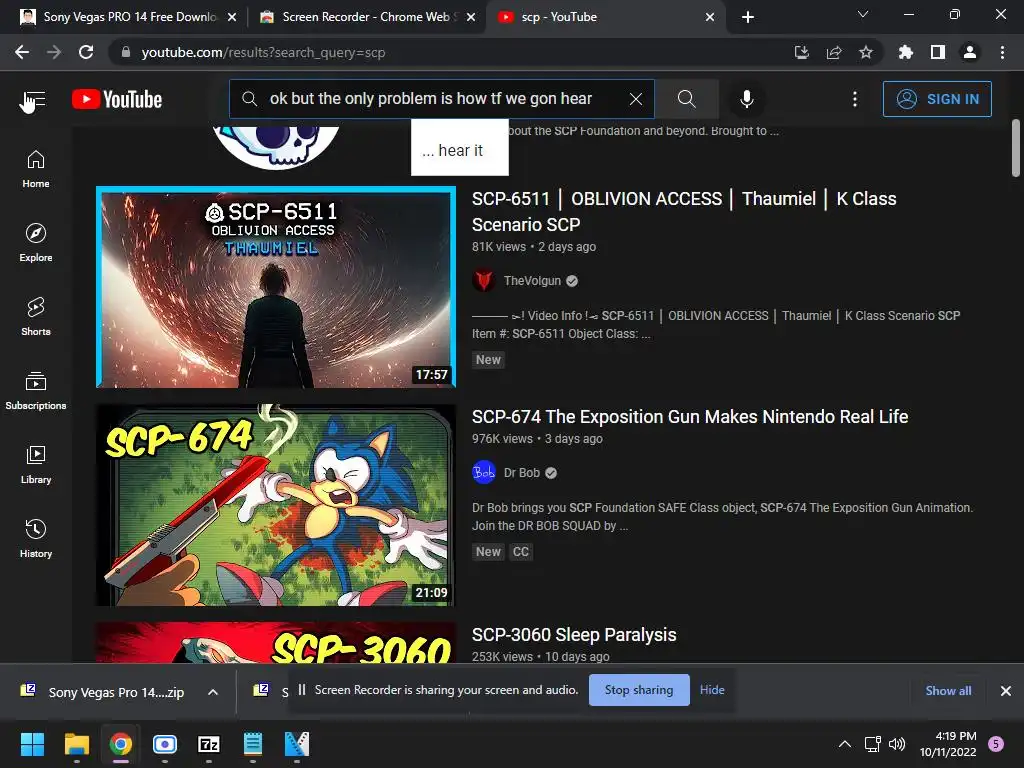
Task: Open SCP-674 Sonic thumbnail
Action: click(x=276, y=505)
